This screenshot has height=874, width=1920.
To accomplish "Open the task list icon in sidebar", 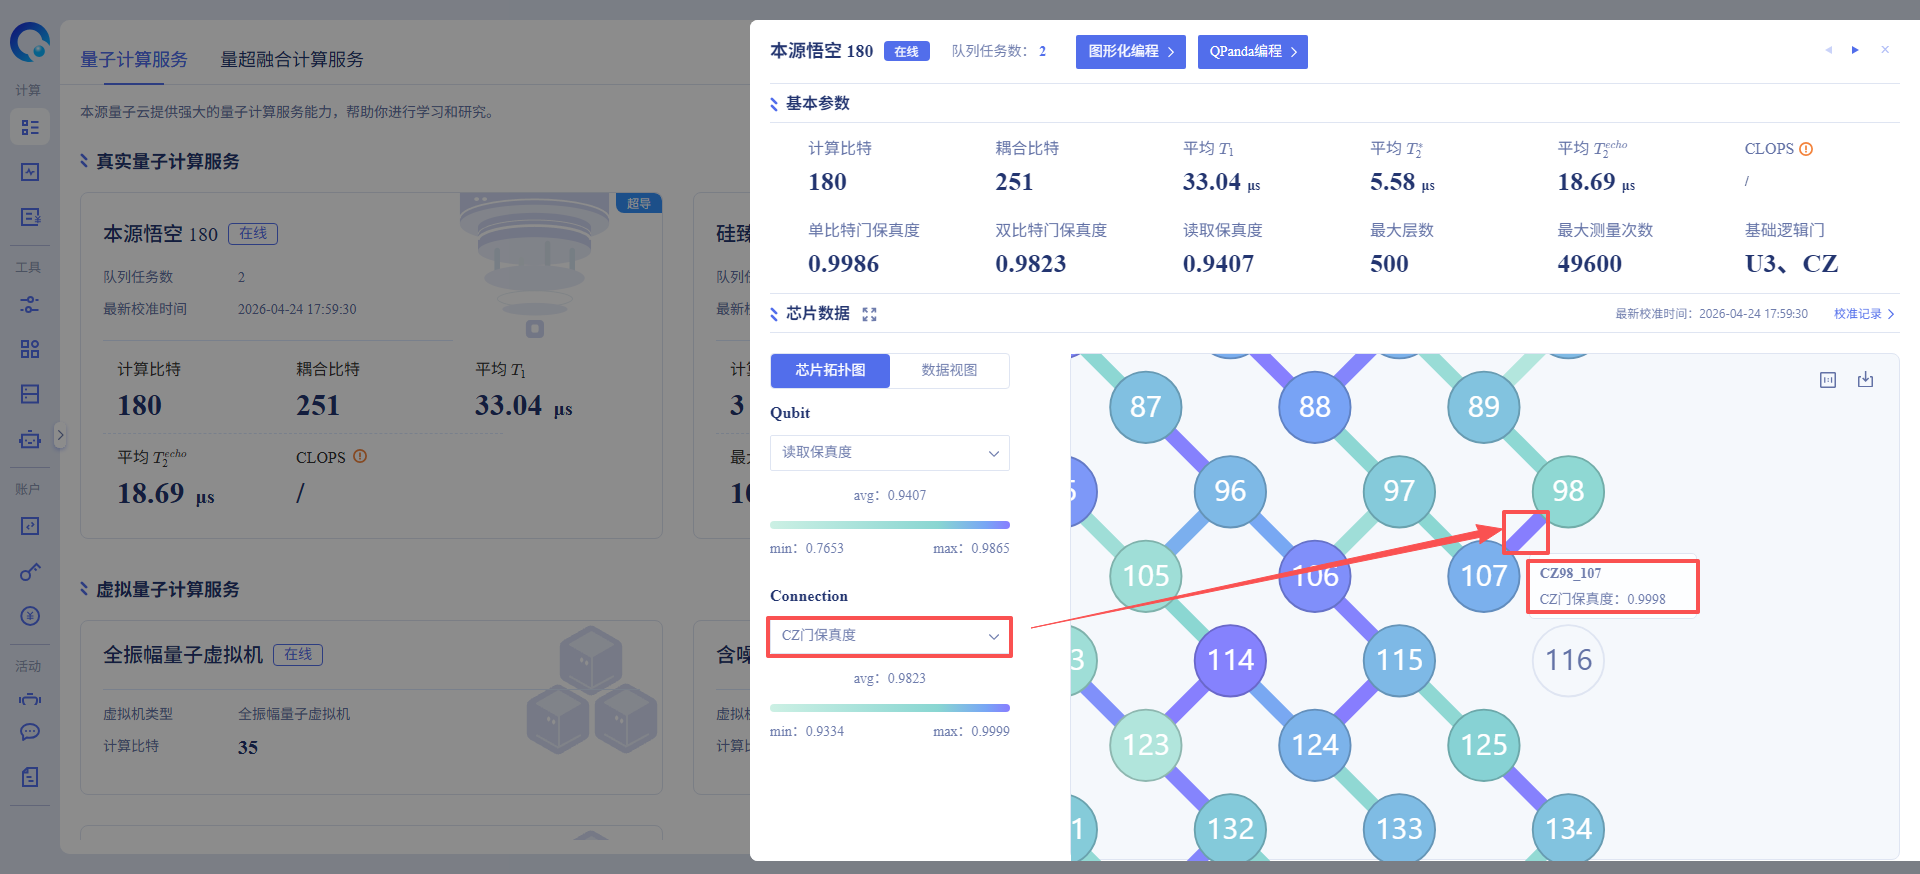I will (30, 217).
